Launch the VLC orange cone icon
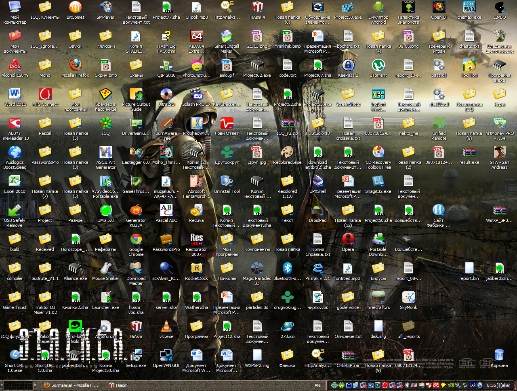The image size is (517, 391). click(x=166, y=326)
